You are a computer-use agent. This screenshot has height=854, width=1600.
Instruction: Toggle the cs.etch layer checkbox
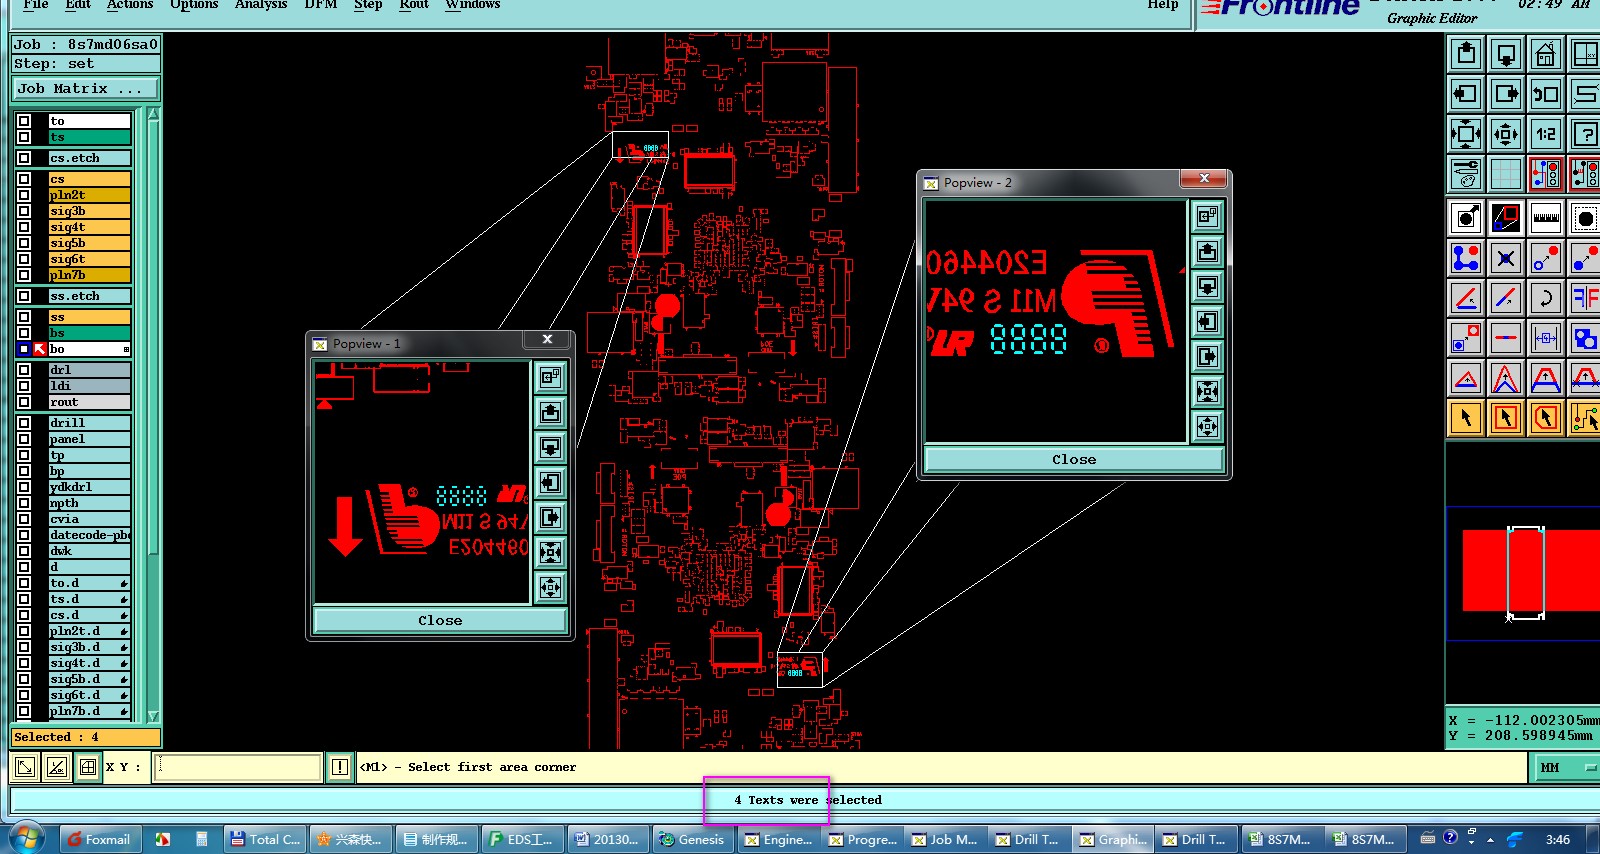(x=24, y=158)
